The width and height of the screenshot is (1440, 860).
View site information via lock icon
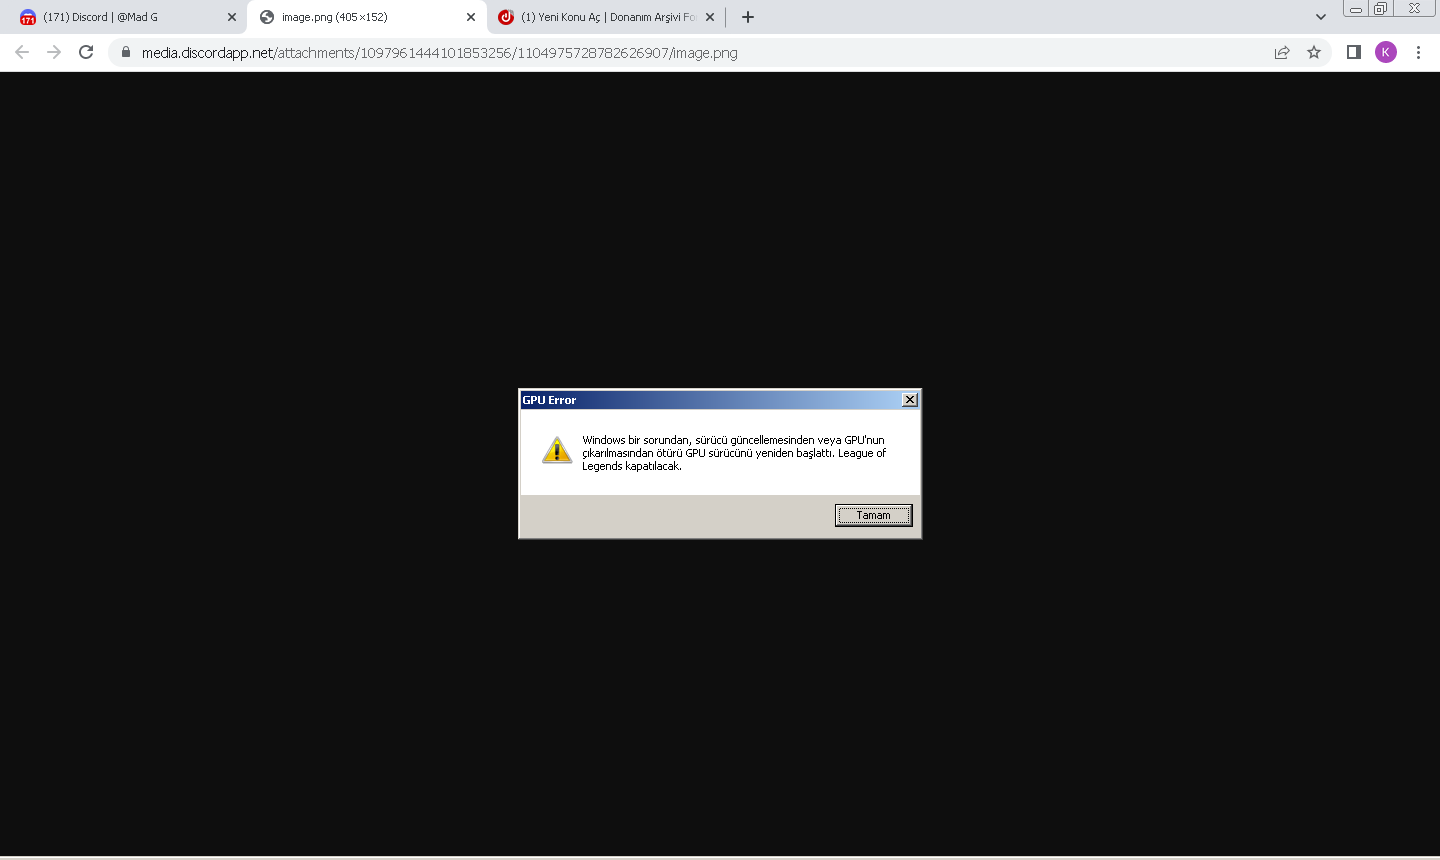(x=126, y=52)
